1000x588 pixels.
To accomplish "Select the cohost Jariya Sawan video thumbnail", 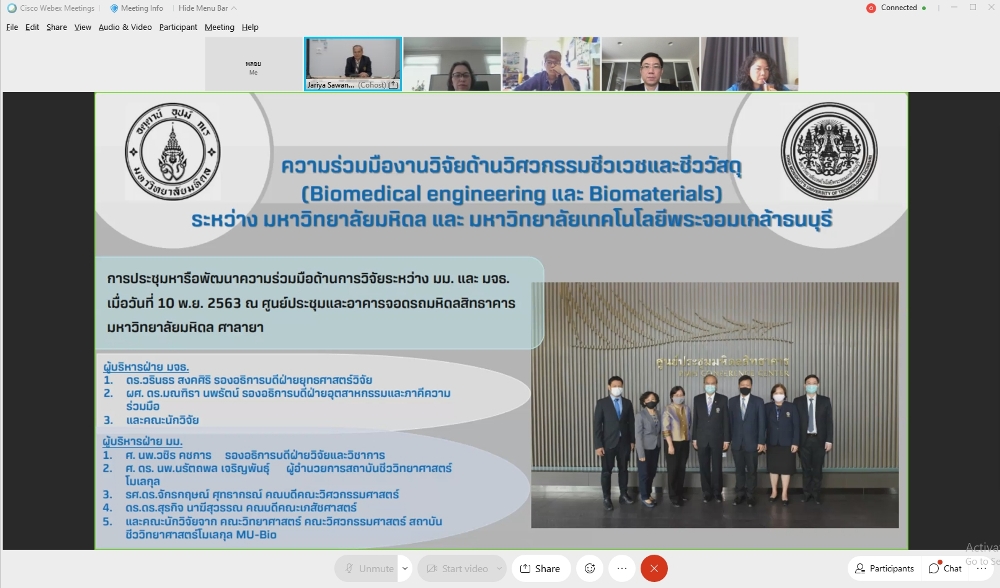I will [x=353, y=64].
